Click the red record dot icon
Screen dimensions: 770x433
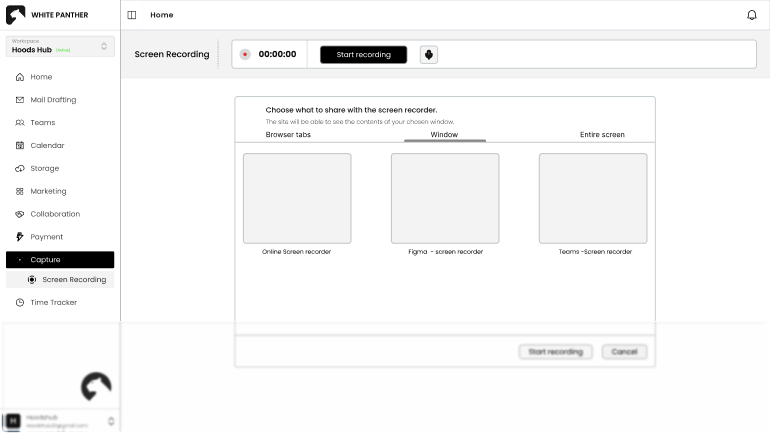click(245, 54)
